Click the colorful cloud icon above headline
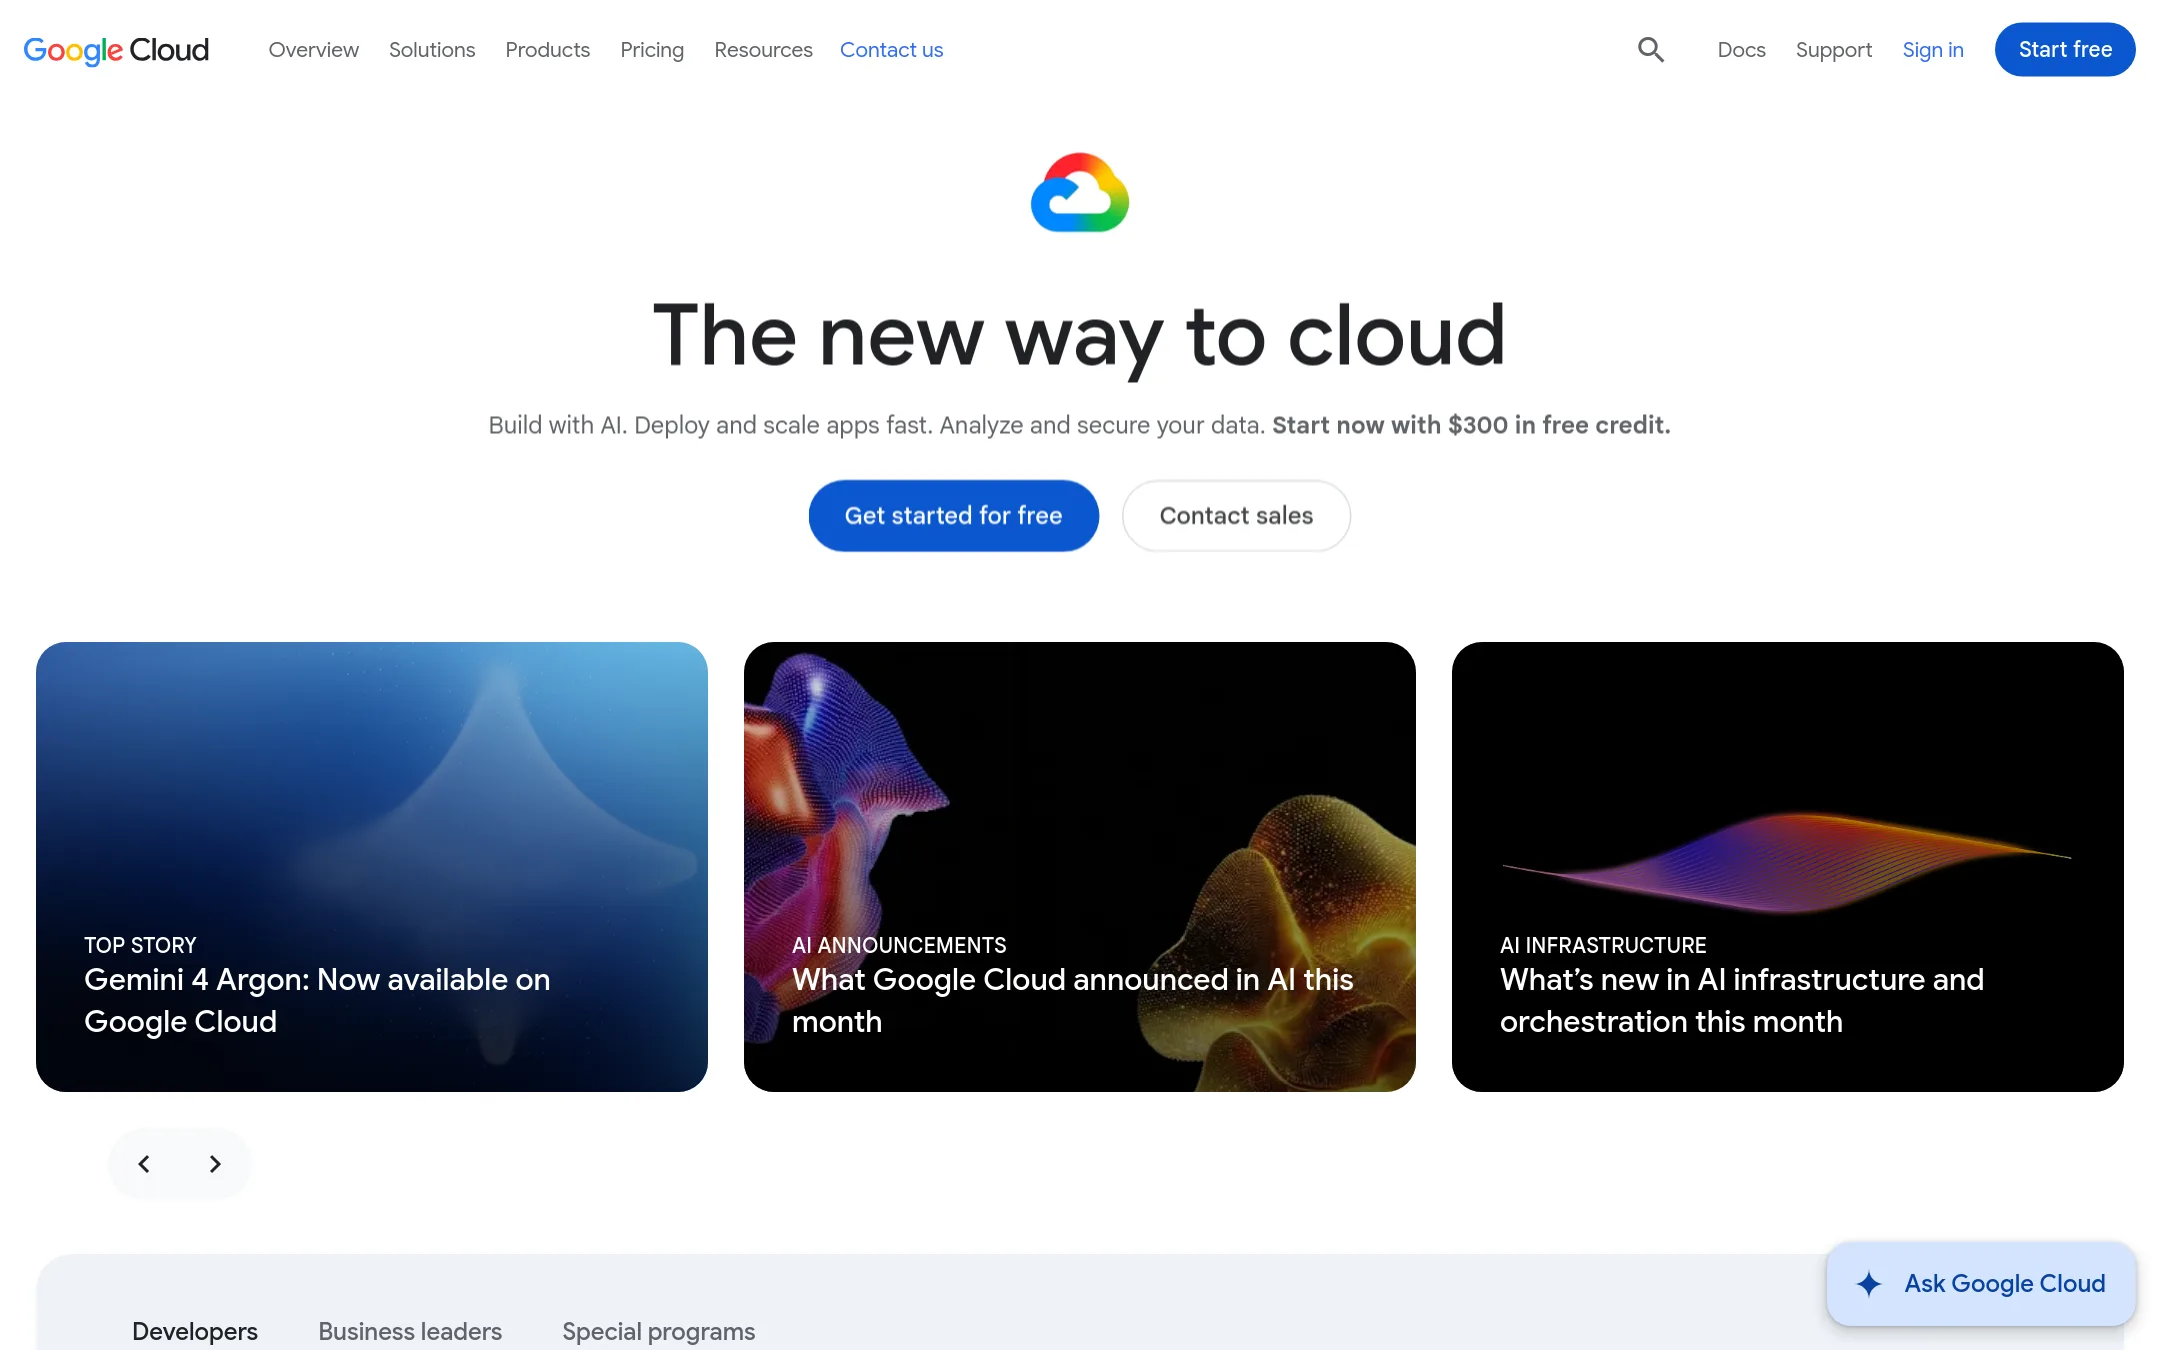 pos(1080,192)
